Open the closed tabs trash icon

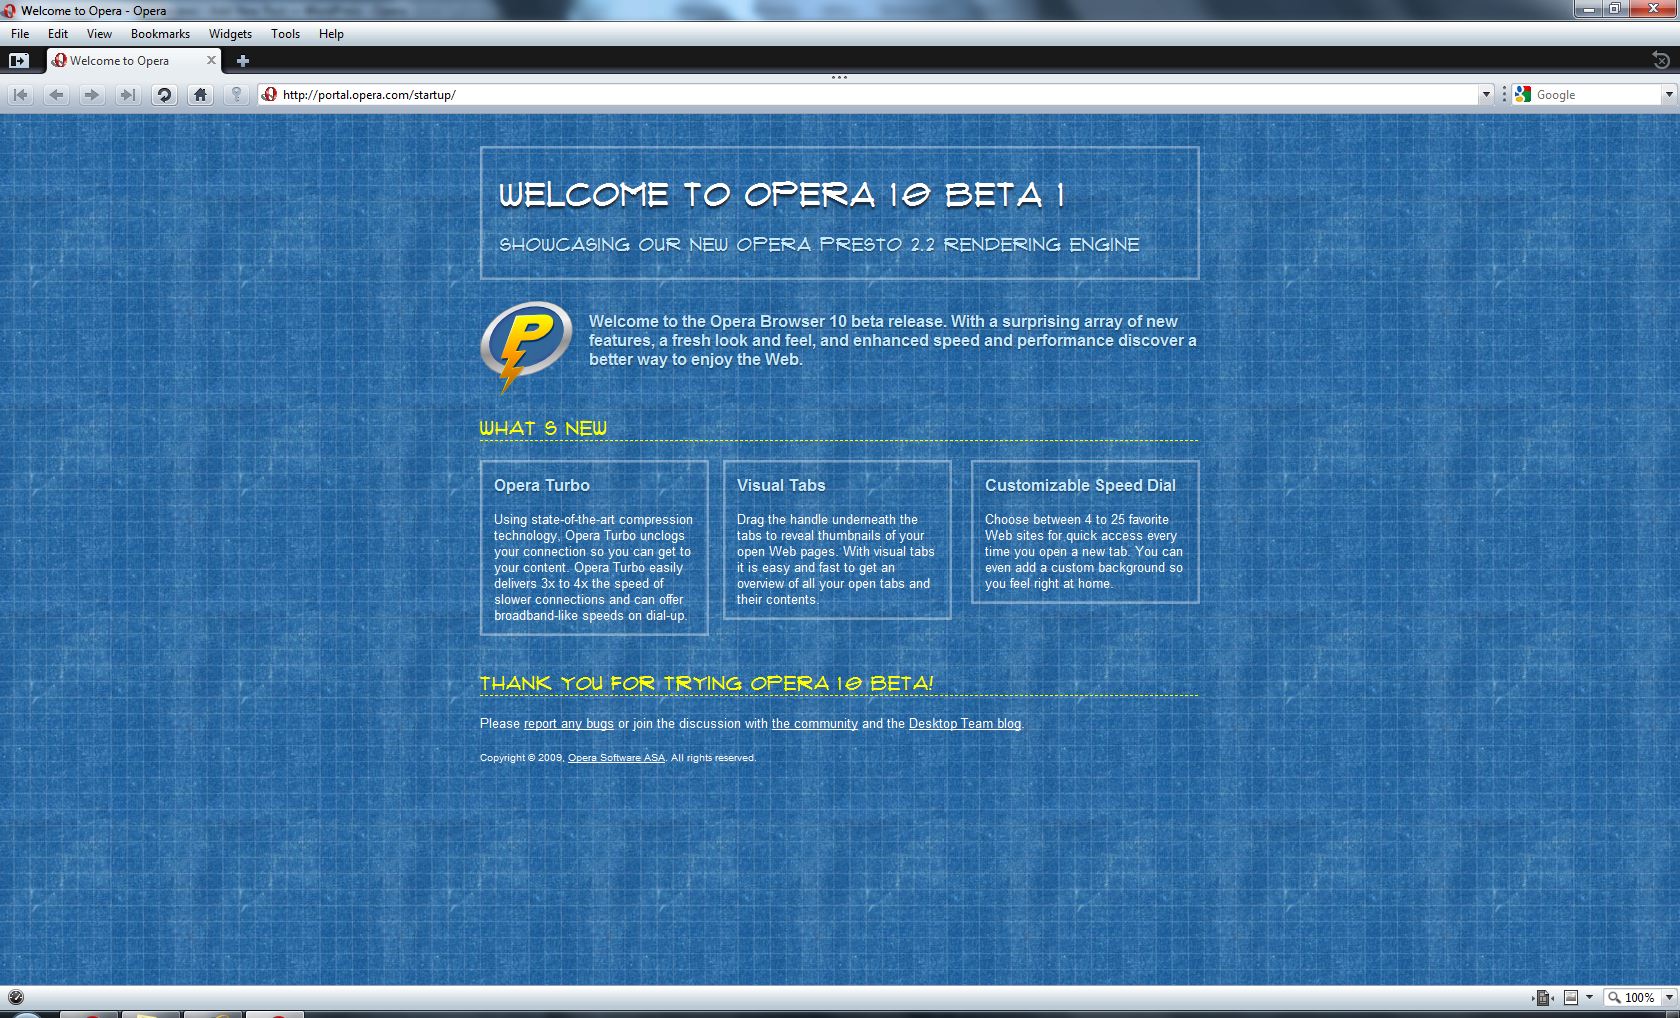(x=1661, y=61)
